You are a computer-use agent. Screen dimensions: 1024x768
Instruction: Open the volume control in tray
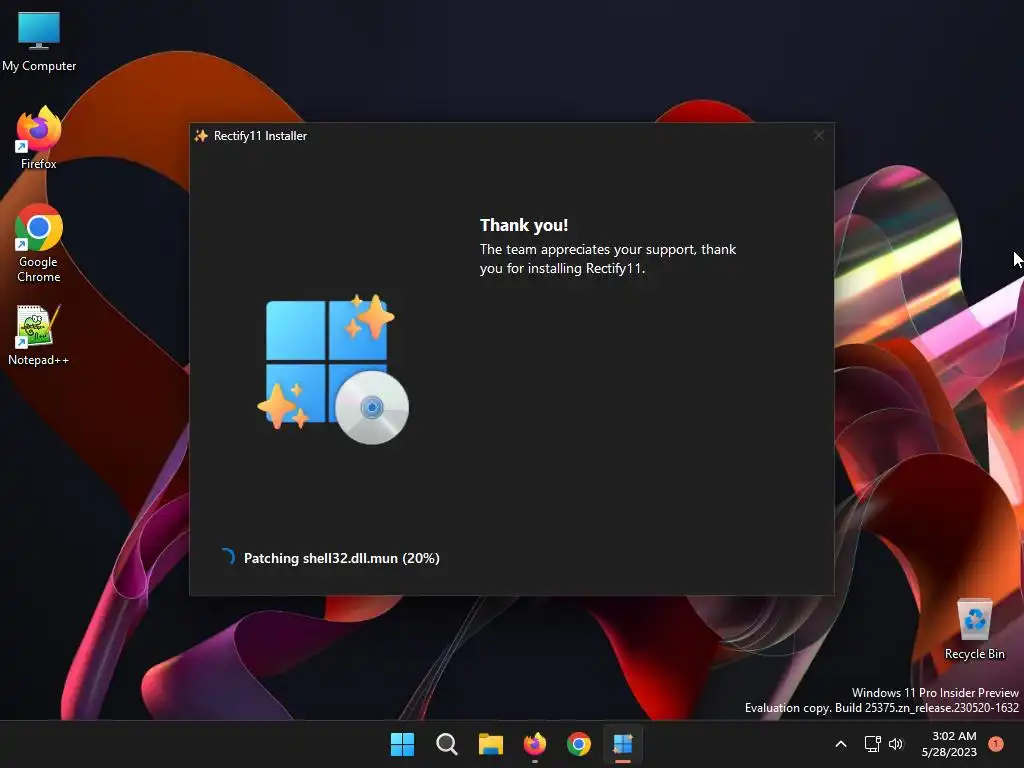(x=896, y=744)
